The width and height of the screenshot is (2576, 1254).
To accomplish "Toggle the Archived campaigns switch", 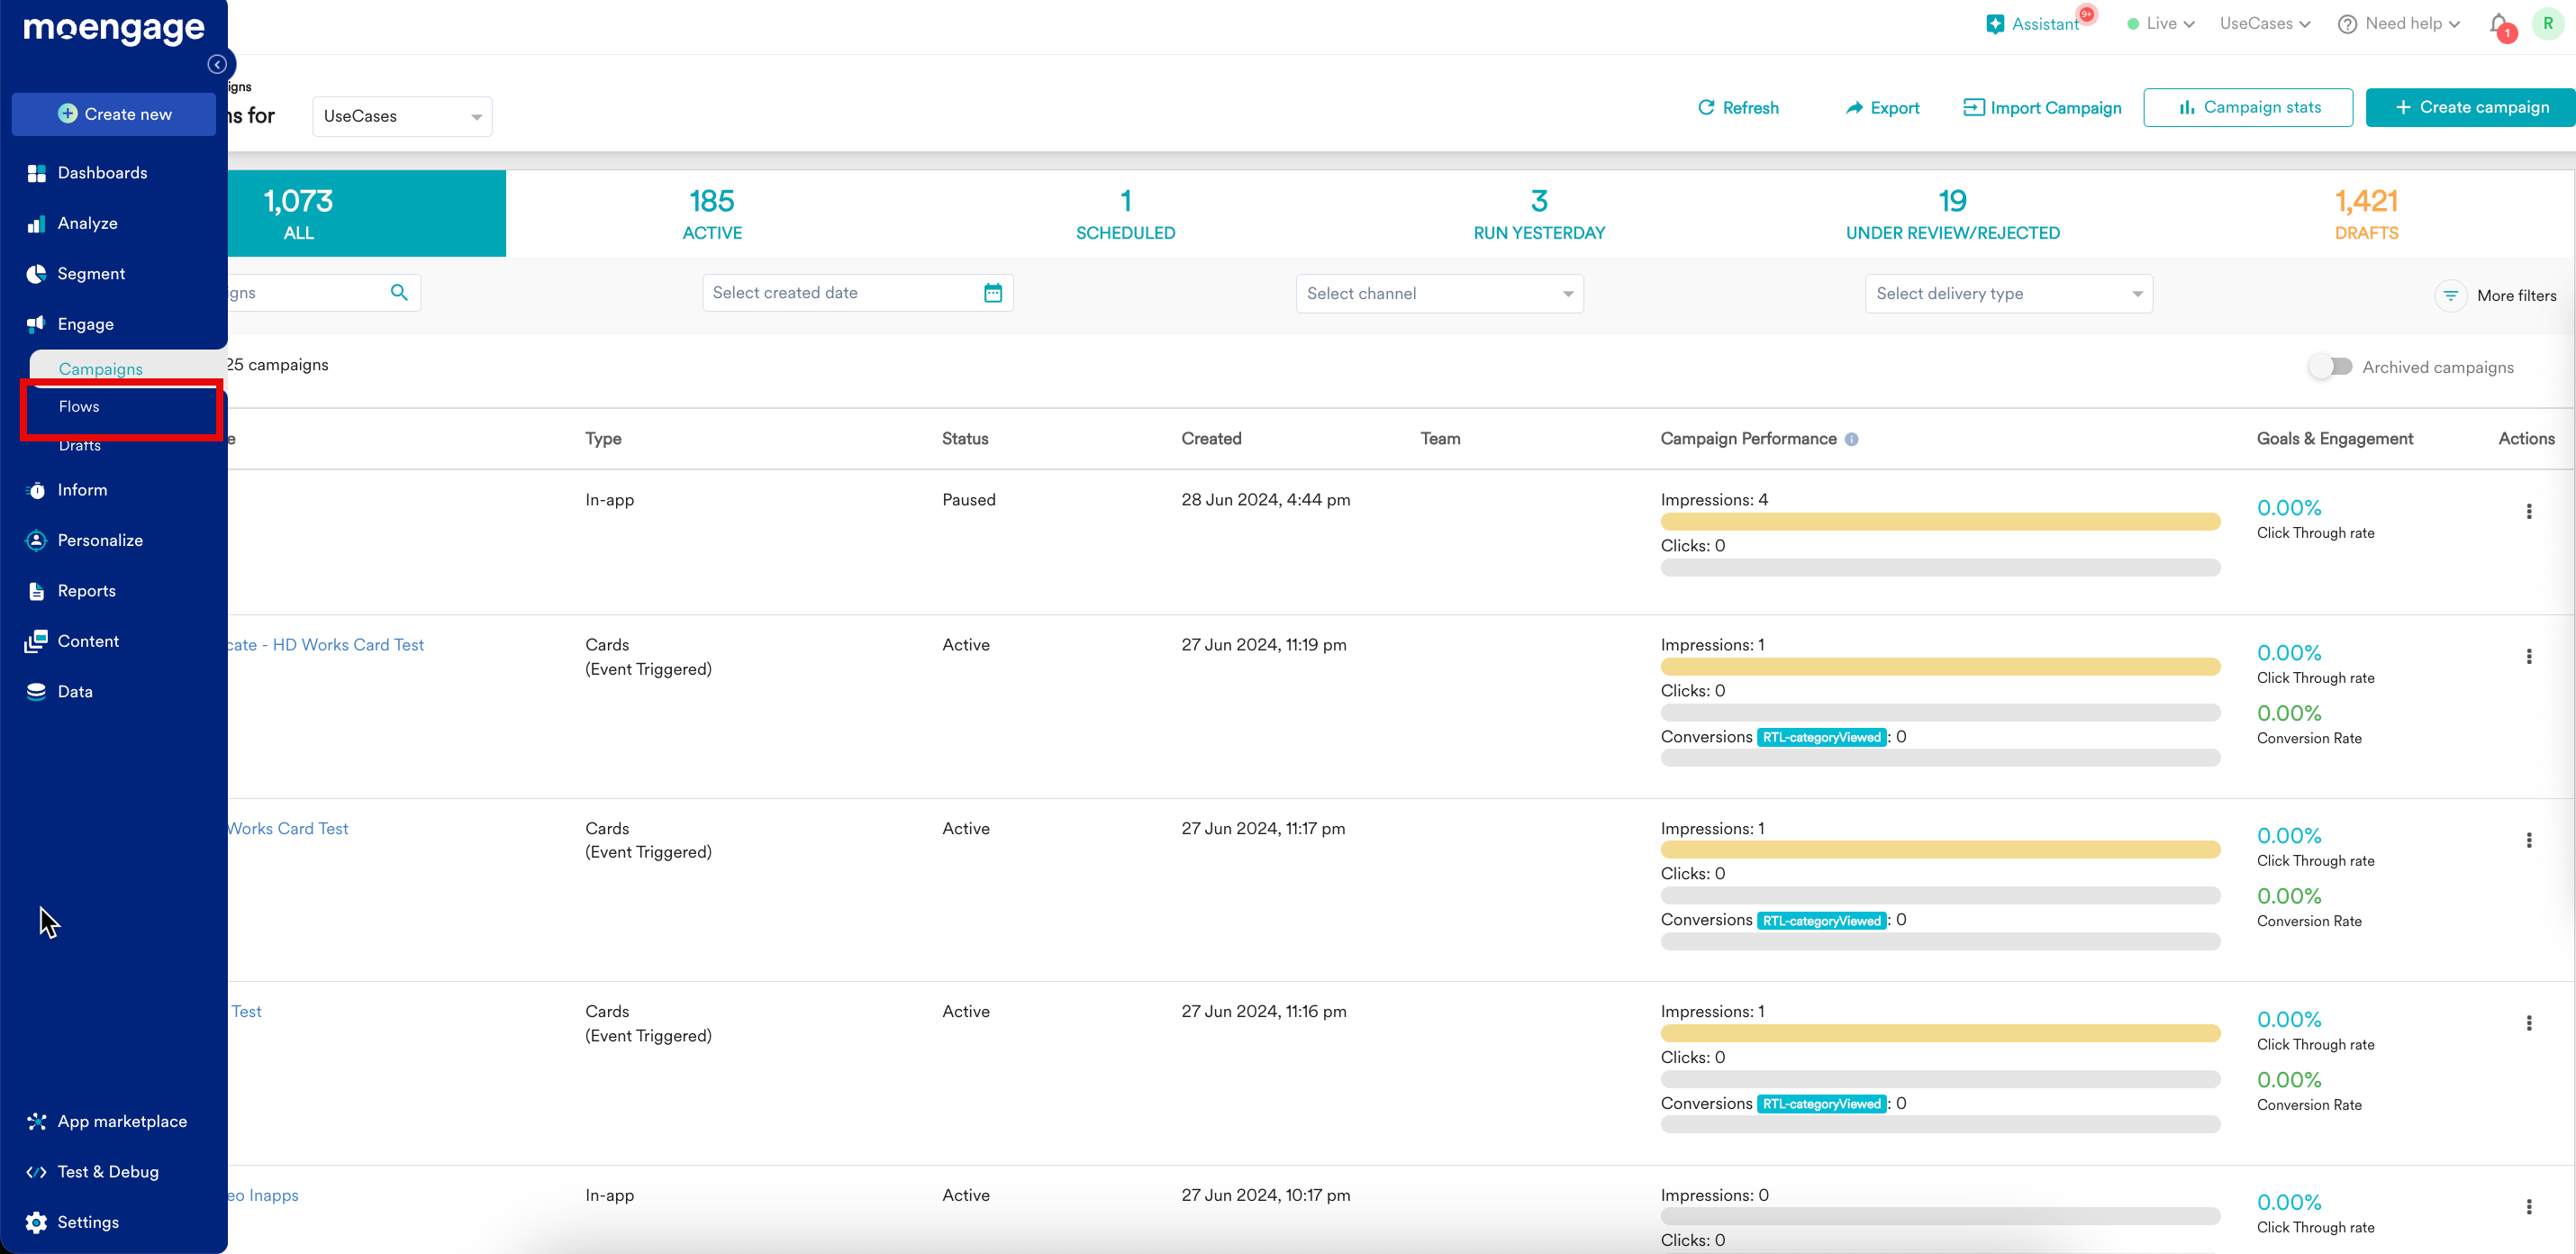I will 2331,367.
